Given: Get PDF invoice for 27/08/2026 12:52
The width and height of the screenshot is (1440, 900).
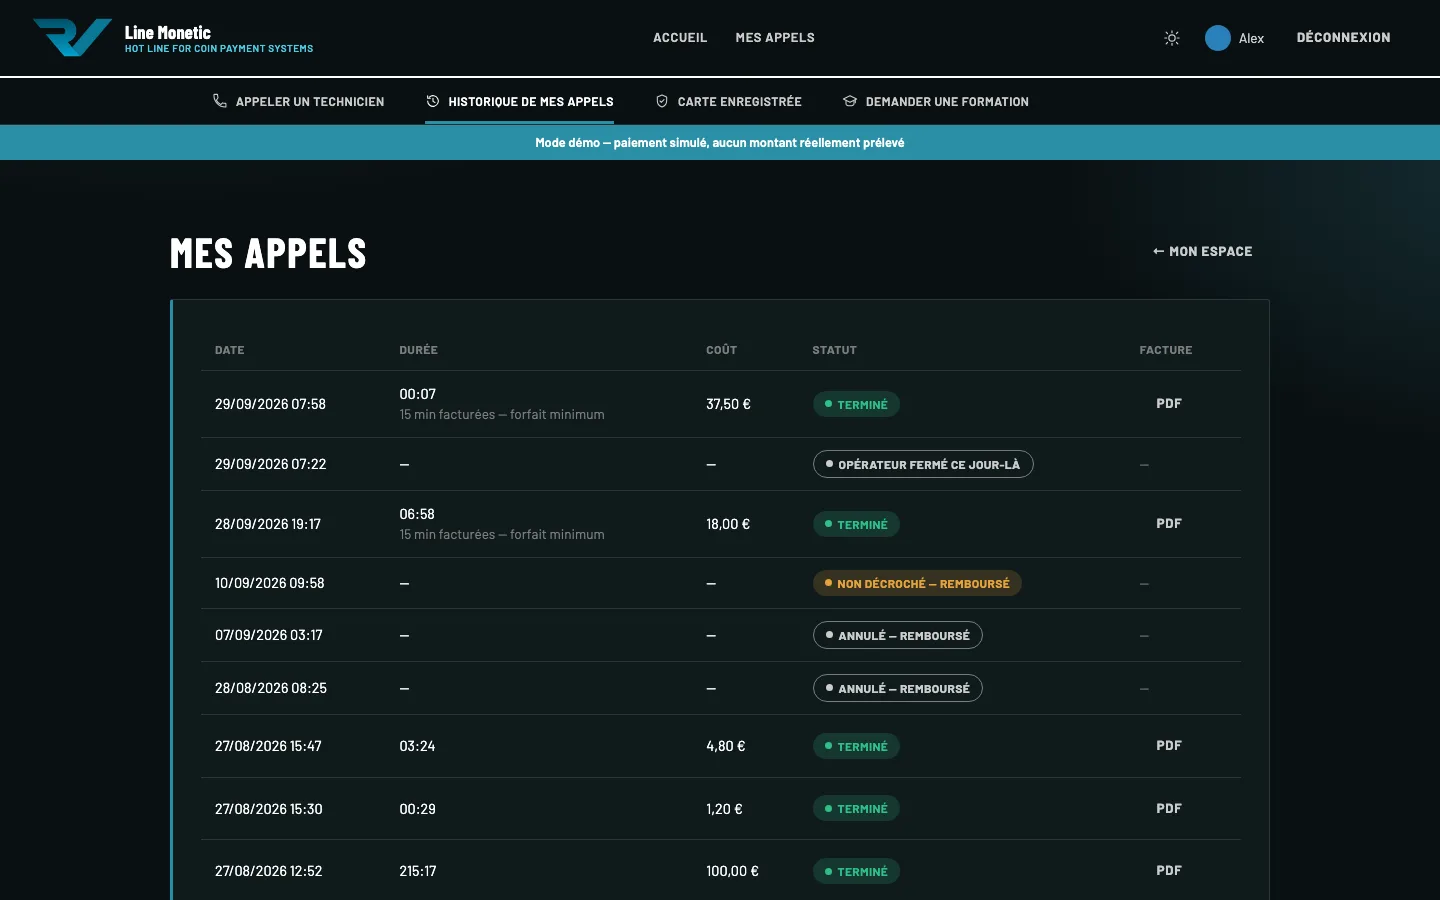Looking at the screenshot, I should [1169, 871].
